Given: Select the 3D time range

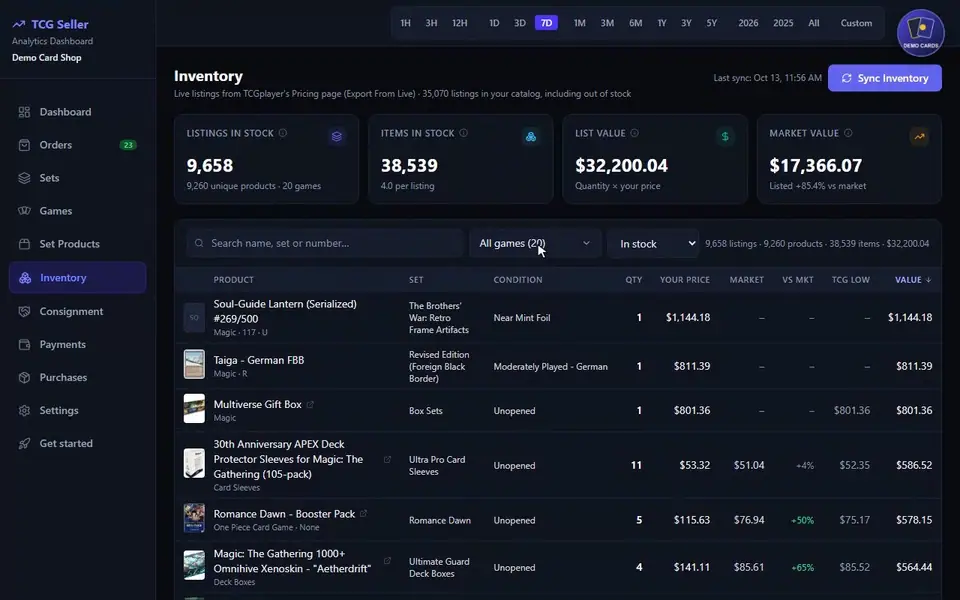Looking at the screenshot, I should 520,23.
